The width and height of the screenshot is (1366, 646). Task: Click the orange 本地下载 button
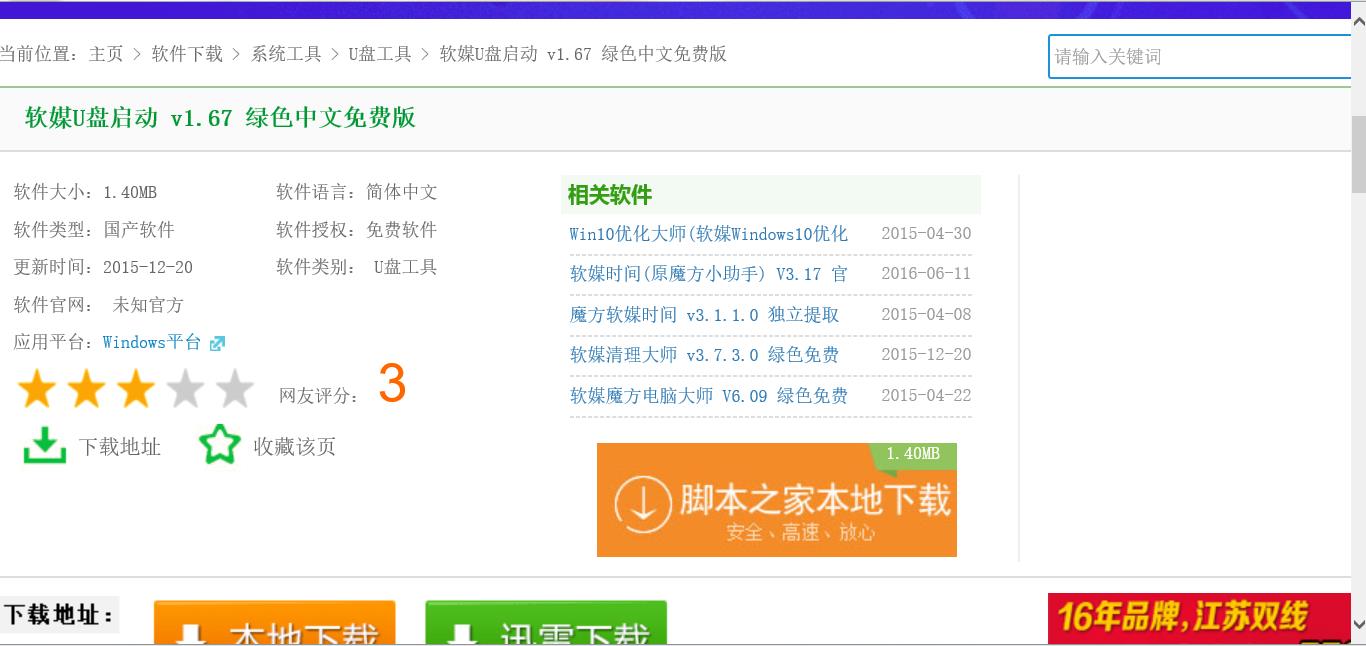275,623
